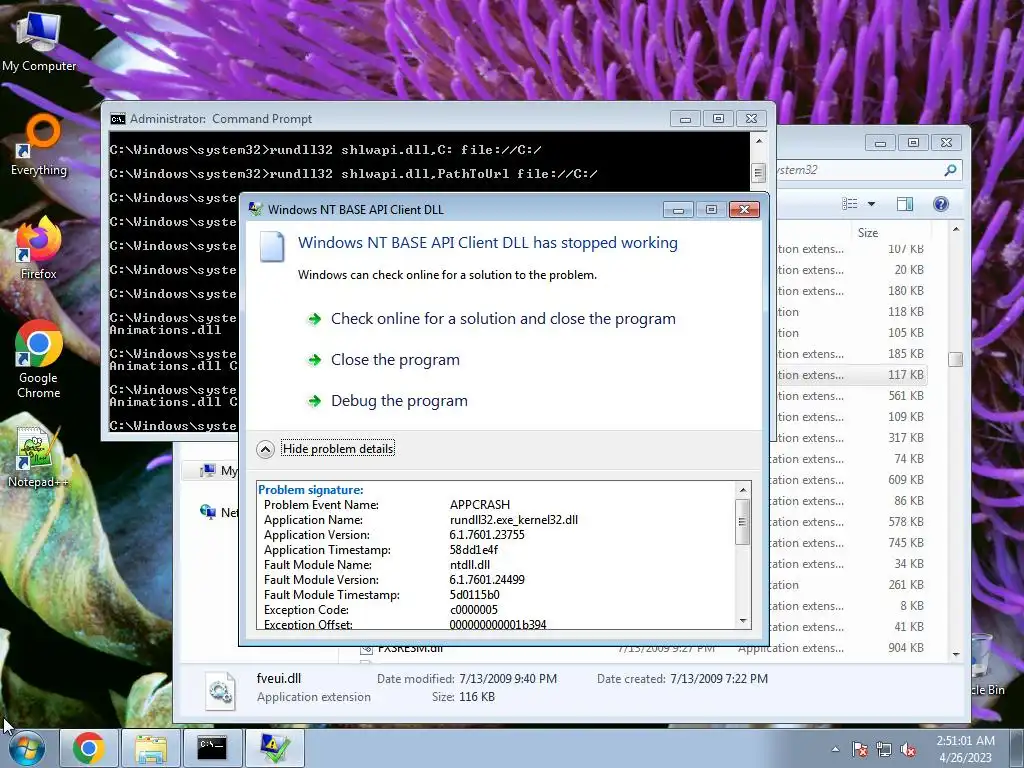
Task: Select ntdll.dll fault module name
Action: 470,565
